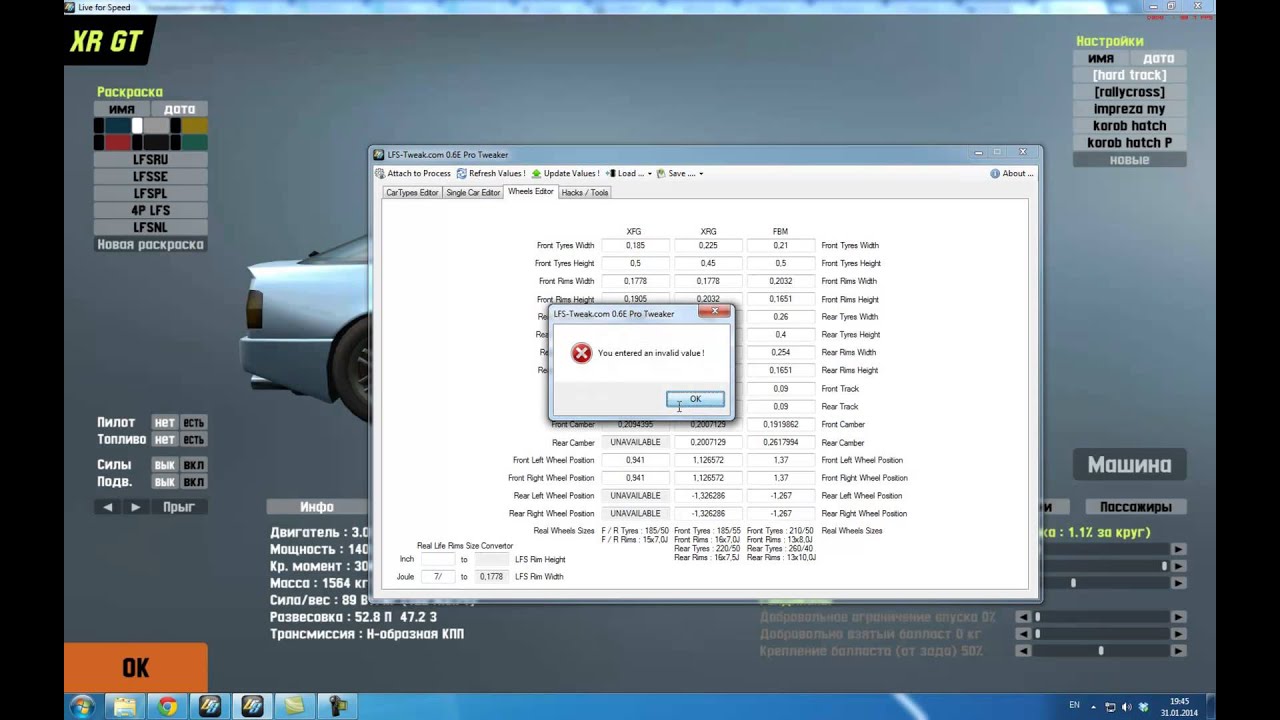
Task: Sort Раскраска list by имя
Action: click(122, 109)
